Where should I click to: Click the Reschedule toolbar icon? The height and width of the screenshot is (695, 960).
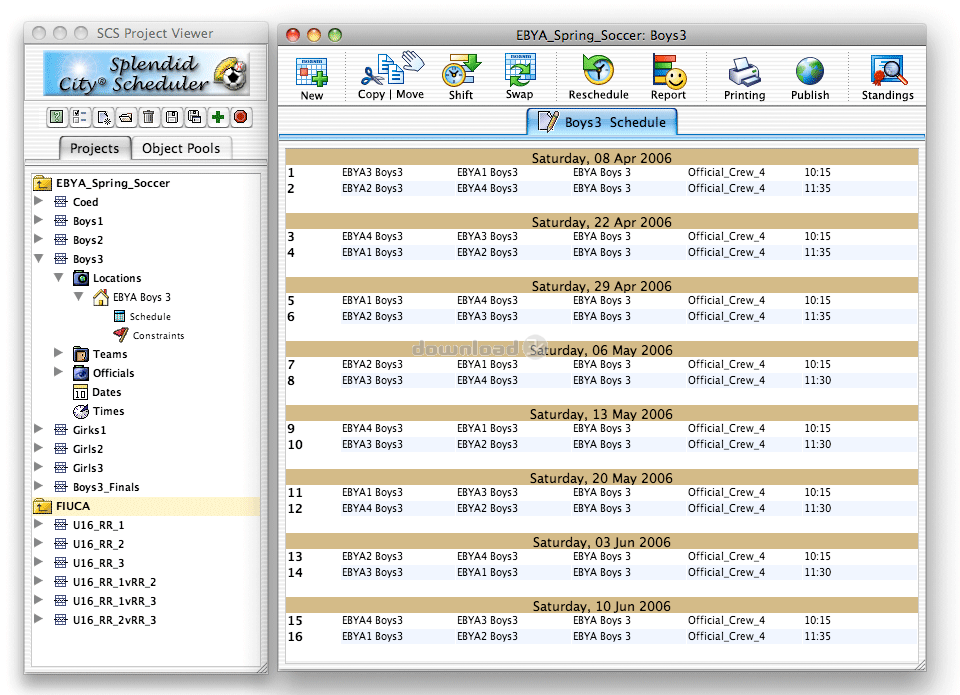pyautogui.click(x=598, y=77)
